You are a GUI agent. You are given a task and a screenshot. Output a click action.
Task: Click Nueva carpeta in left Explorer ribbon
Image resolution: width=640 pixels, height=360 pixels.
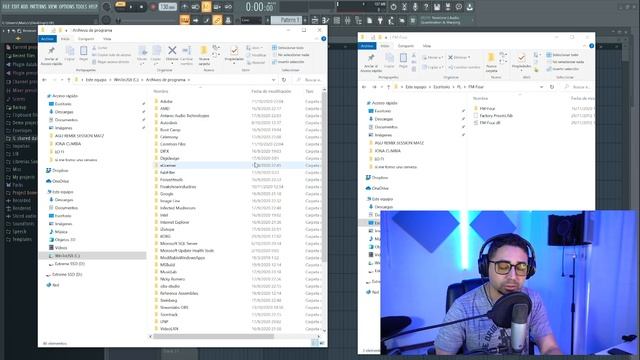204,55
